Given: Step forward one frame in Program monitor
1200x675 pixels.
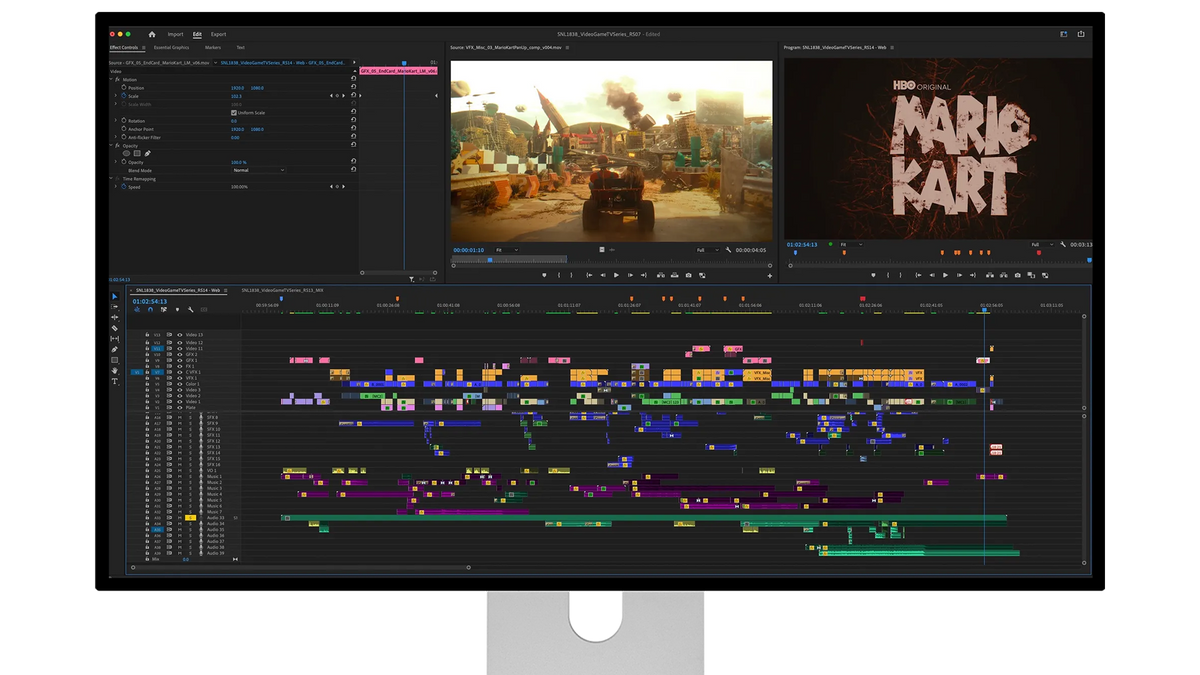Looking at the screenshot, I should coord(959,275).
